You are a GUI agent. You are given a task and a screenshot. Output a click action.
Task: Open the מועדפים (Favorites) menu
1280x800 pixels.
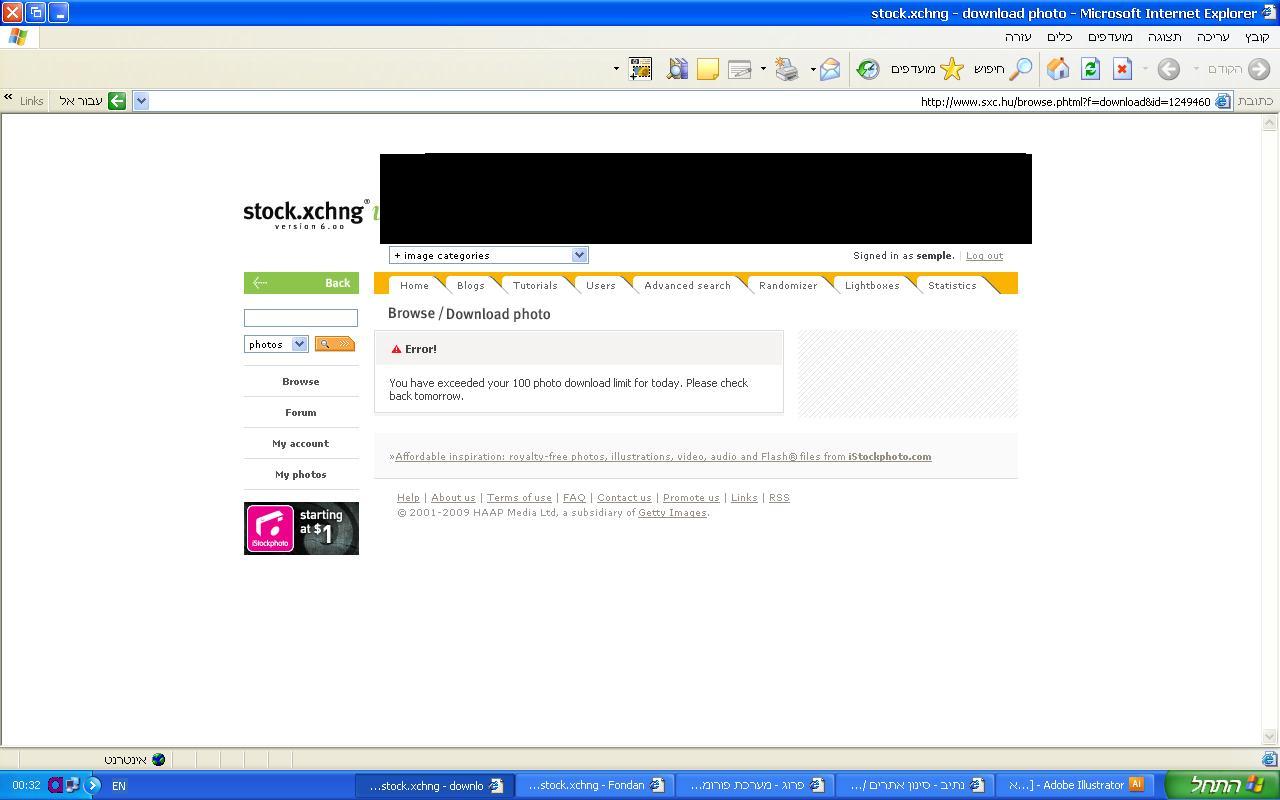[x=1110, y=37]
